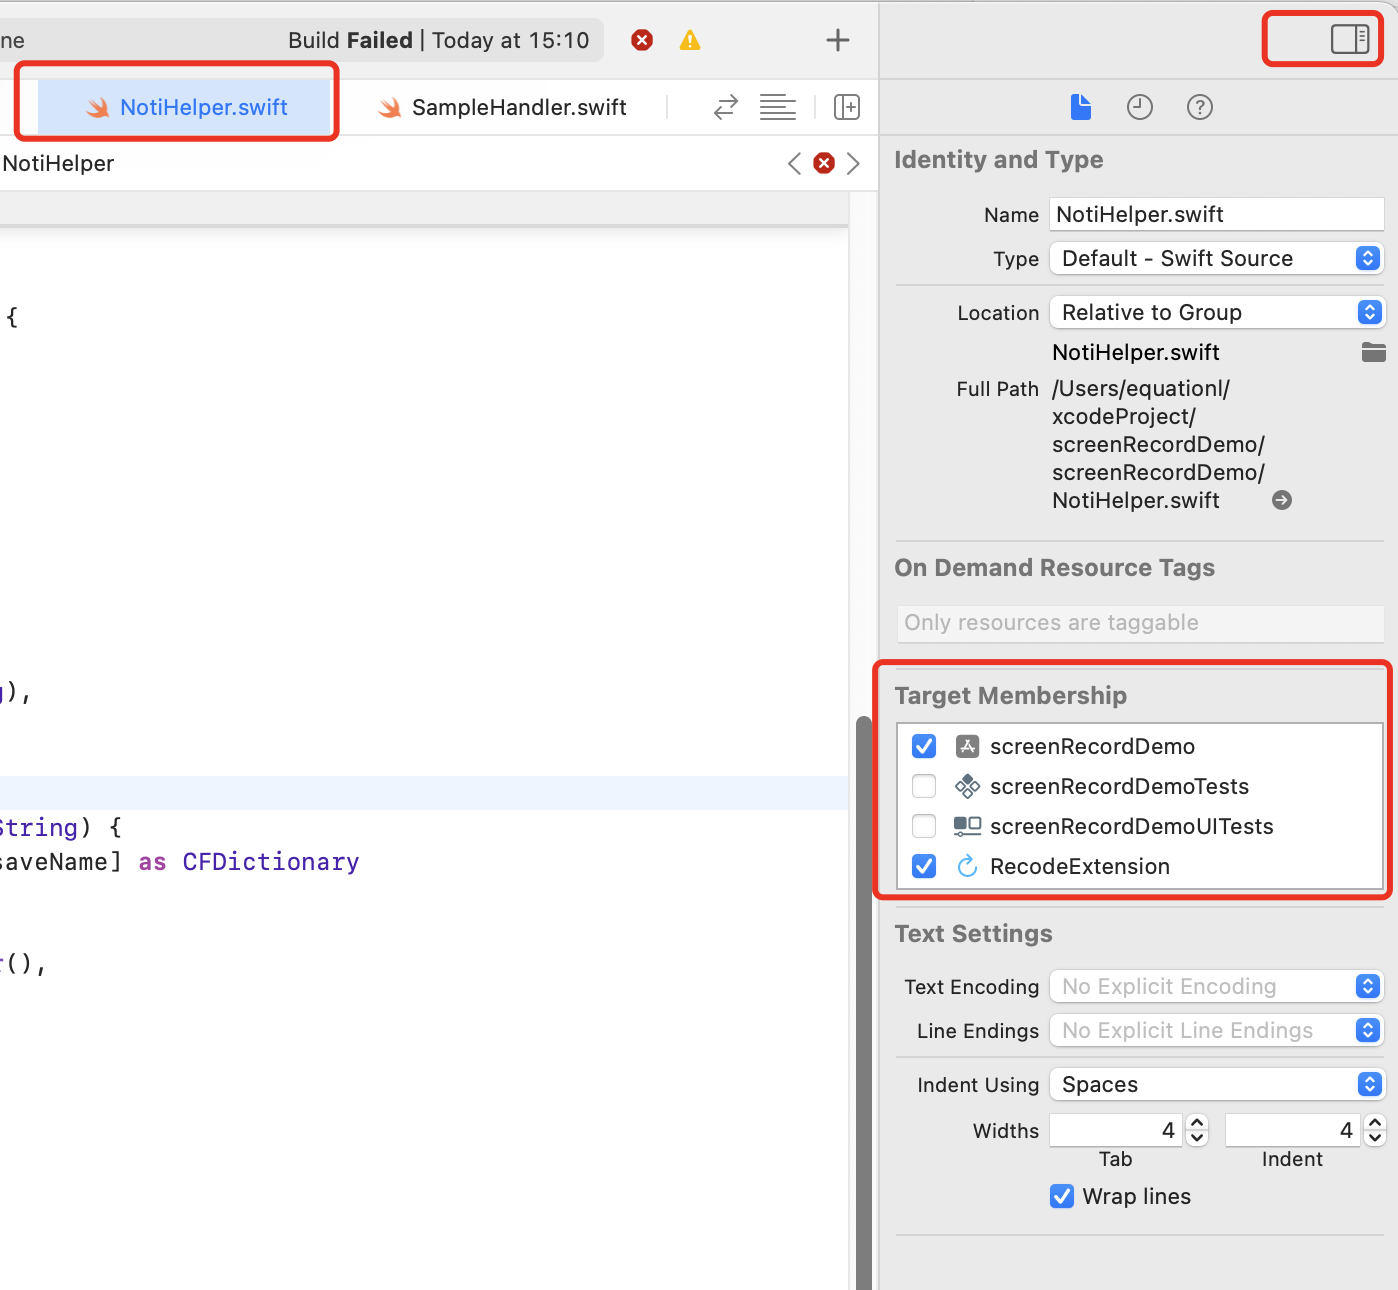The height and width of the screenshot is (1290, 1398).
Task: Click the 'as' keyword in code
Action: [152, 862]
